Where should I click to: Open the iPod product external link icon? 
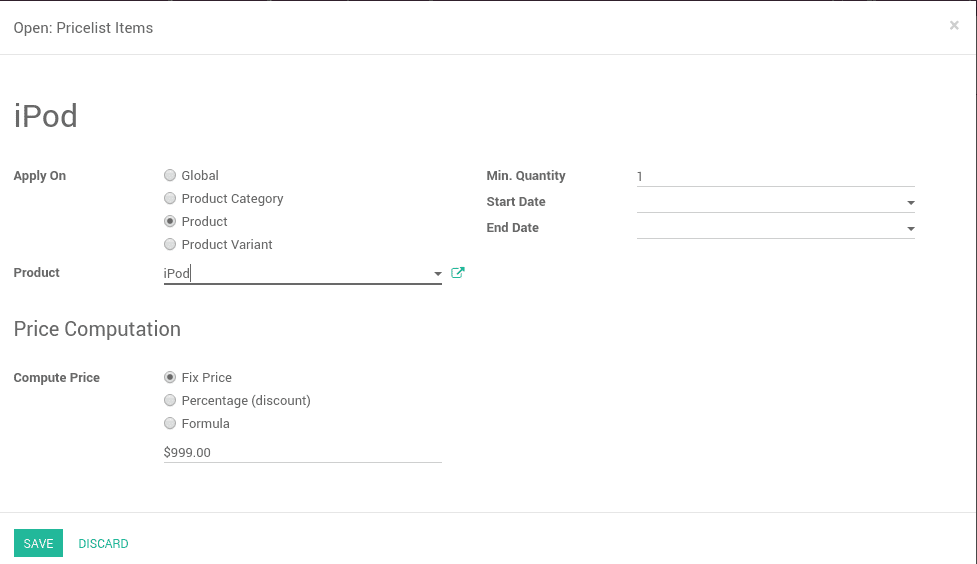[457, 273]
